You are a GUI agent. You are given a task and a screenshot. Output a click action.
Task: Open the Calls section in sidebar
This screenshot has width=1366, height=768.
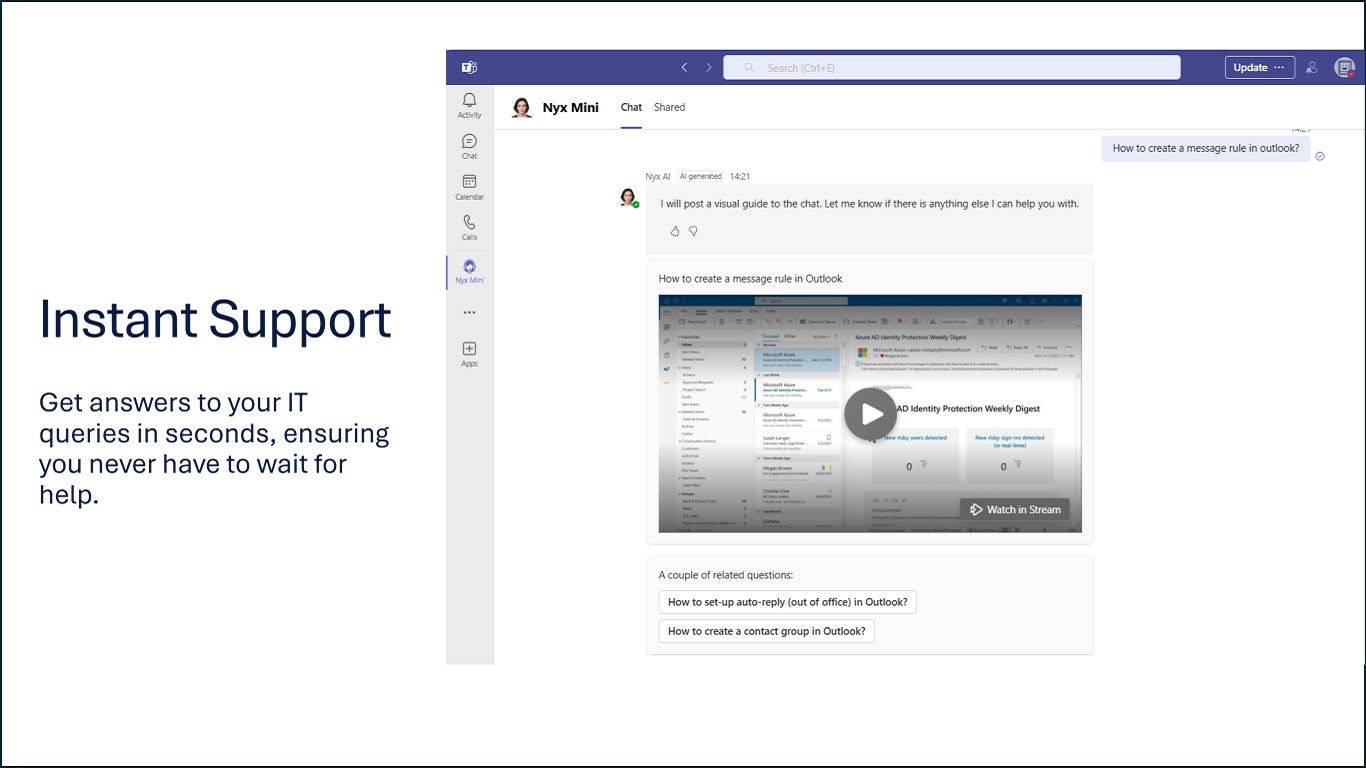point(469,228)
